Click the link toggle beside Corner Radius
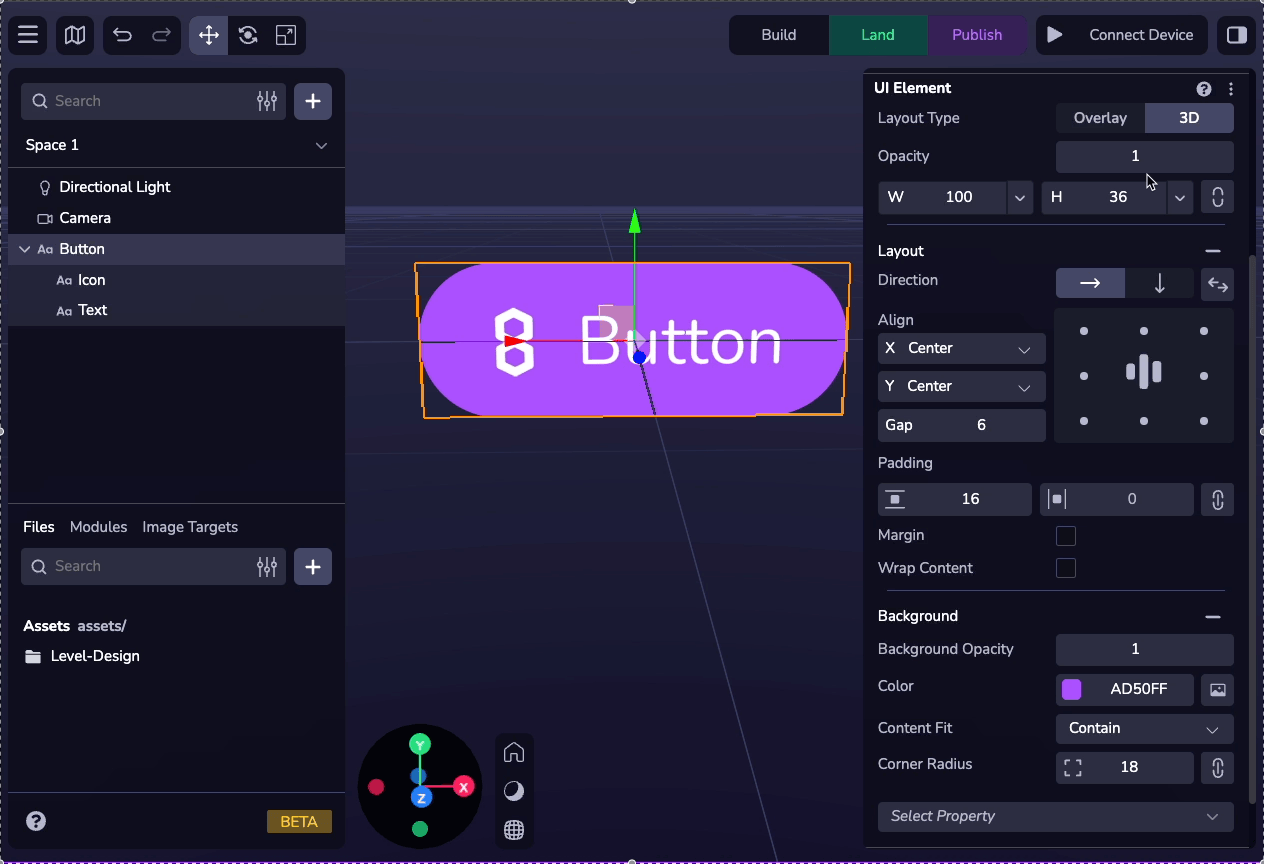The image size is (1264, 864). pyautogui.click(x=1216, y=768)
